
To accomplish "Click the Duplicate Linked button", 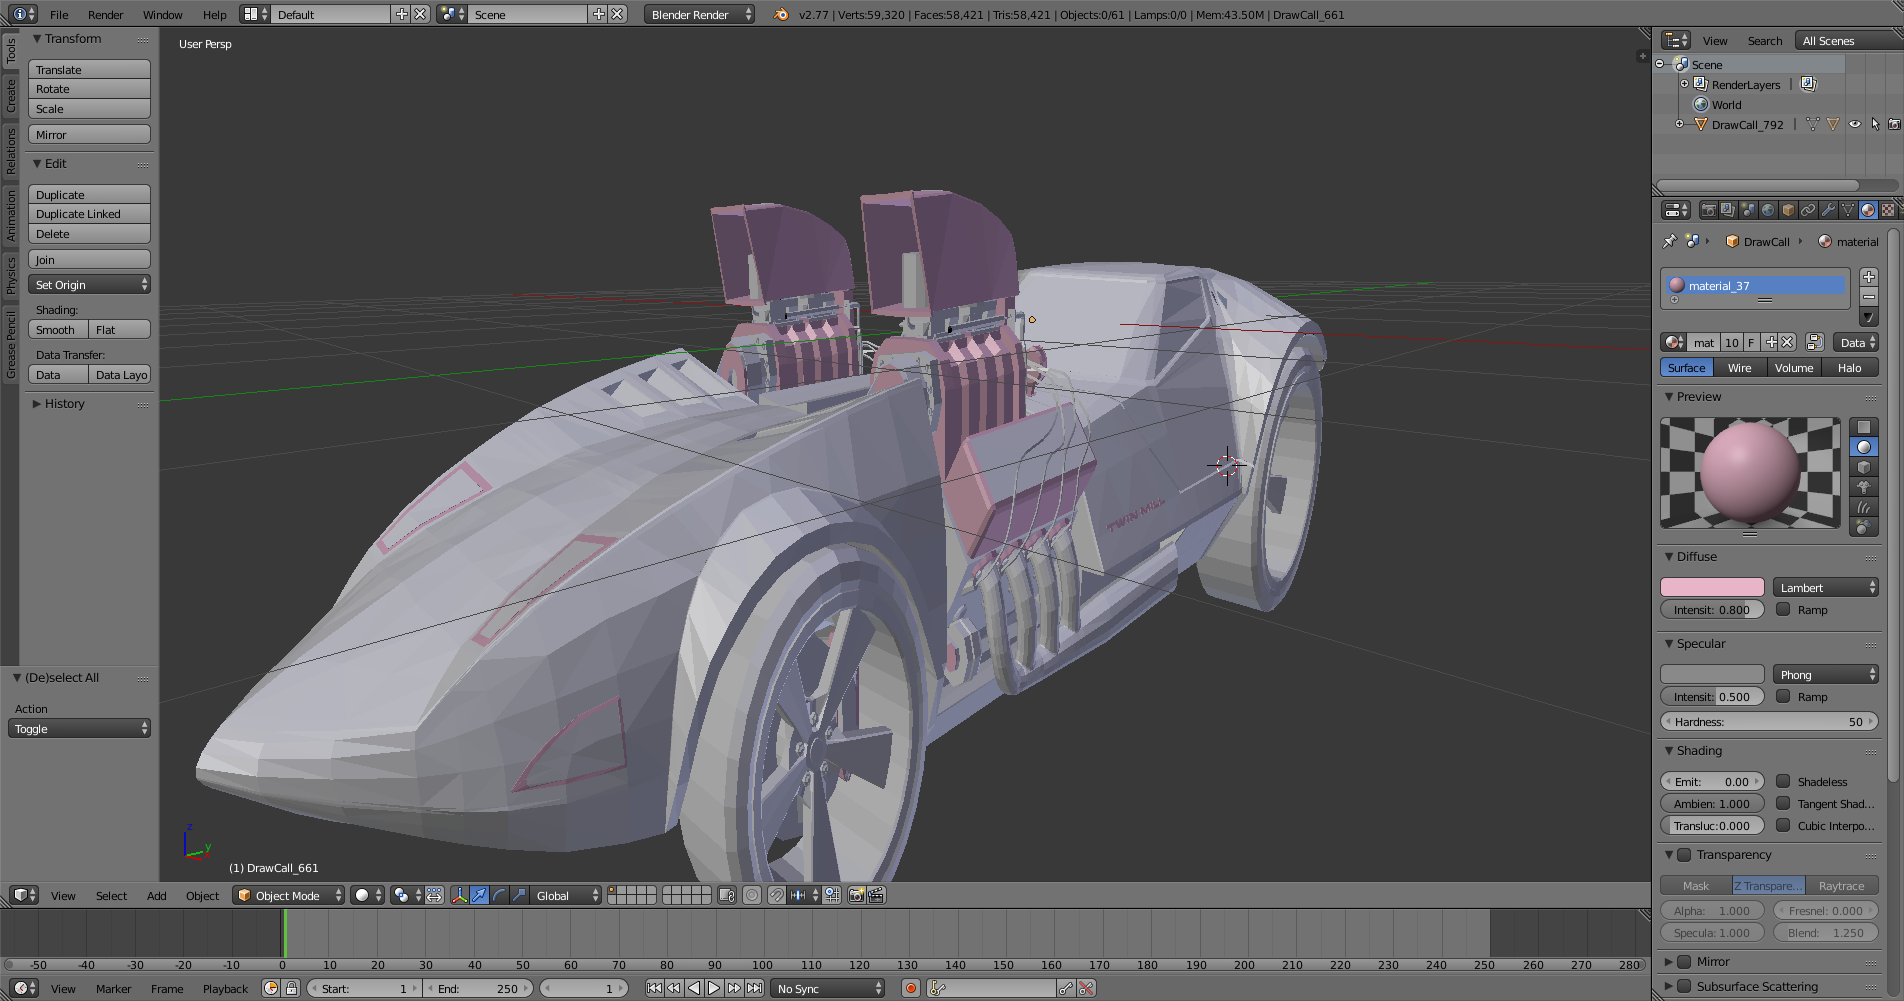I will 89,214.
